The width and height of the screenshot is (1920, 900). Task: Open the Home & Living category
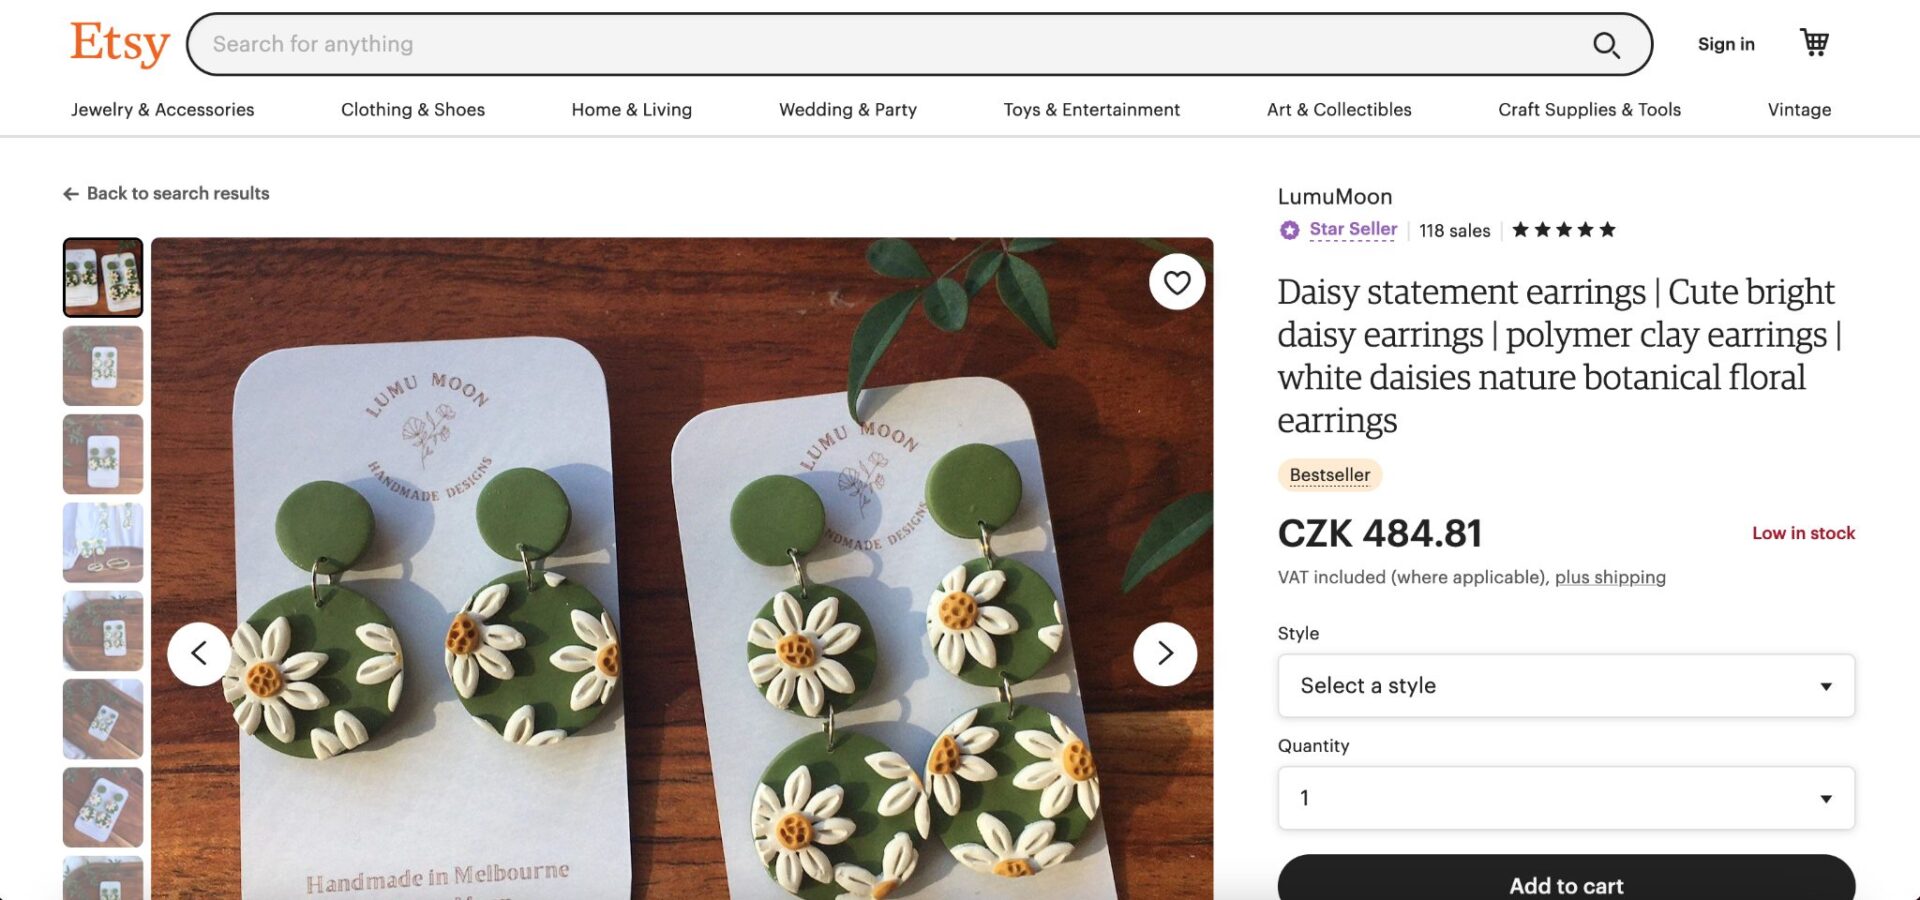tap(631, 110)
